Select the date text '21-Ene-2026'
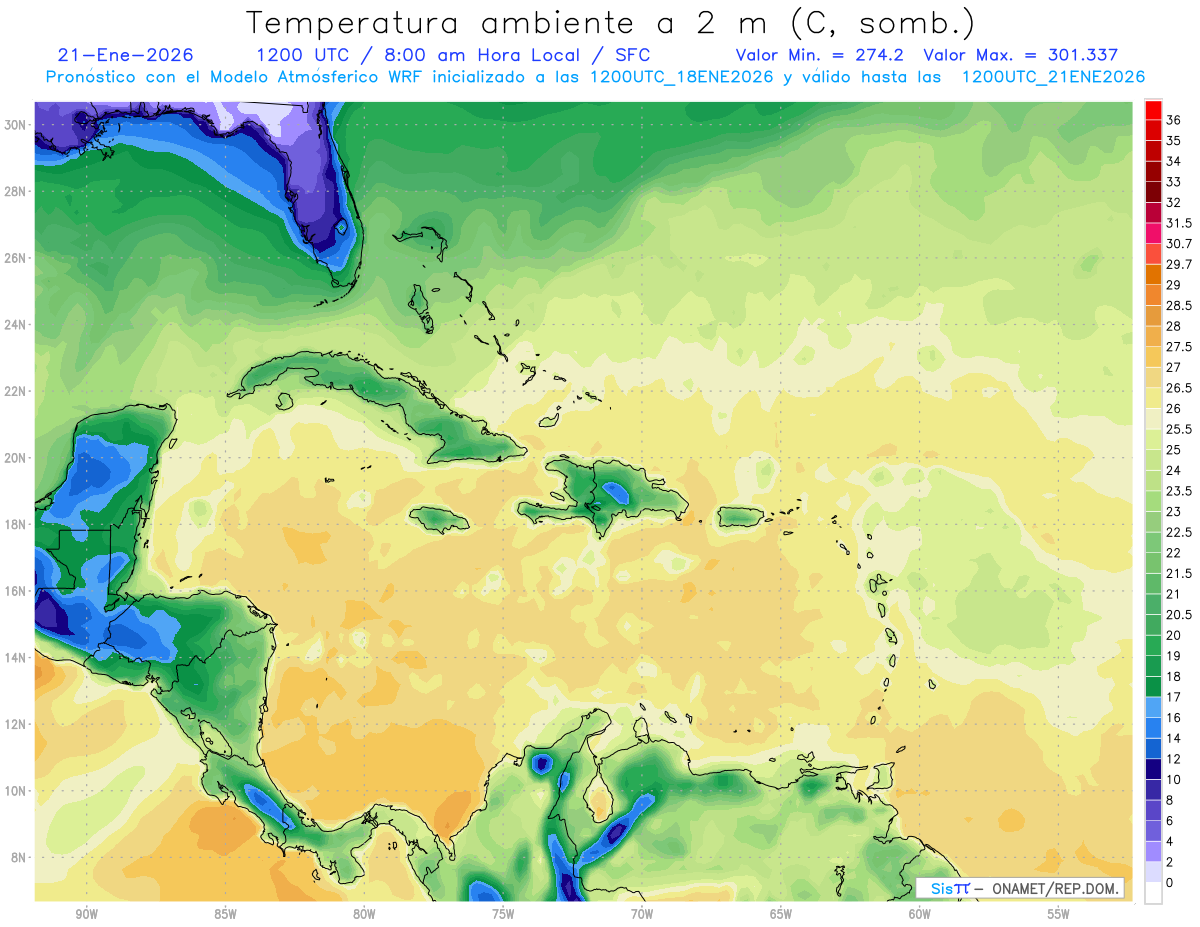Viewport: 1200px width, 927px height. tap(126, 55)
